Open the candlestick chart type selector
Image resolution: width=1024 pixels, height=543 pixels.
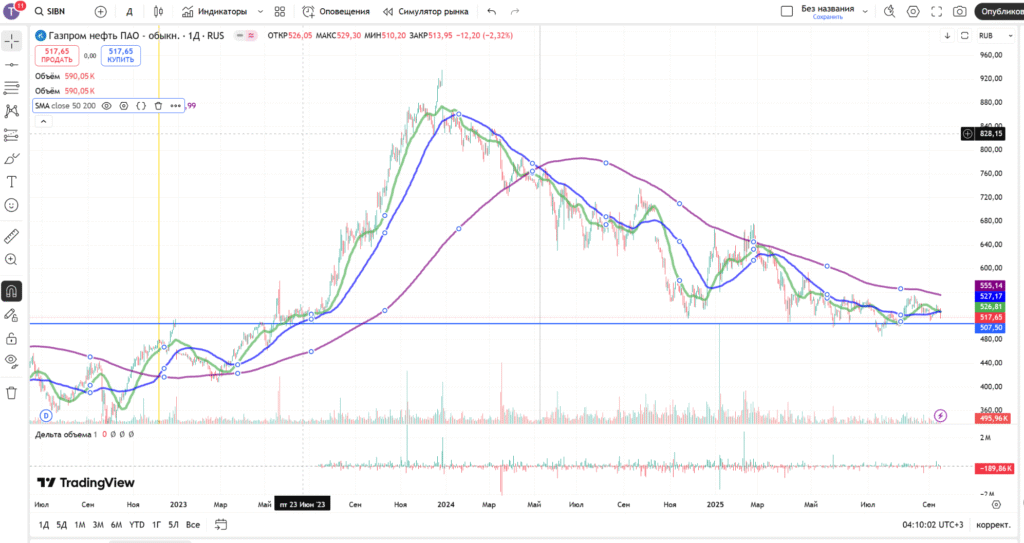click(158, 11)
